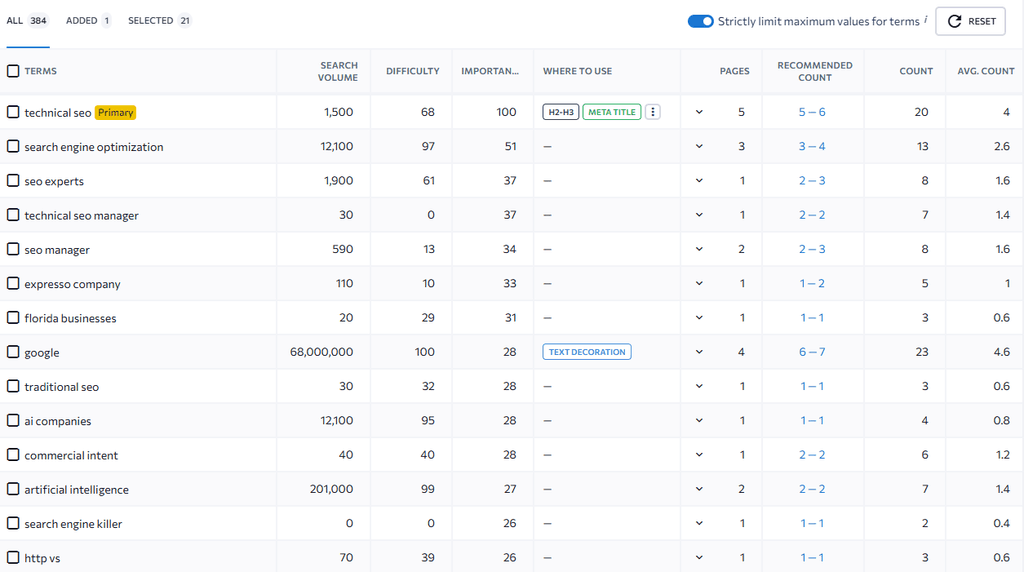Click the 'commercial intent' term text
Viewport: 1024px width, 572px height.
click(x=71, y=455)
